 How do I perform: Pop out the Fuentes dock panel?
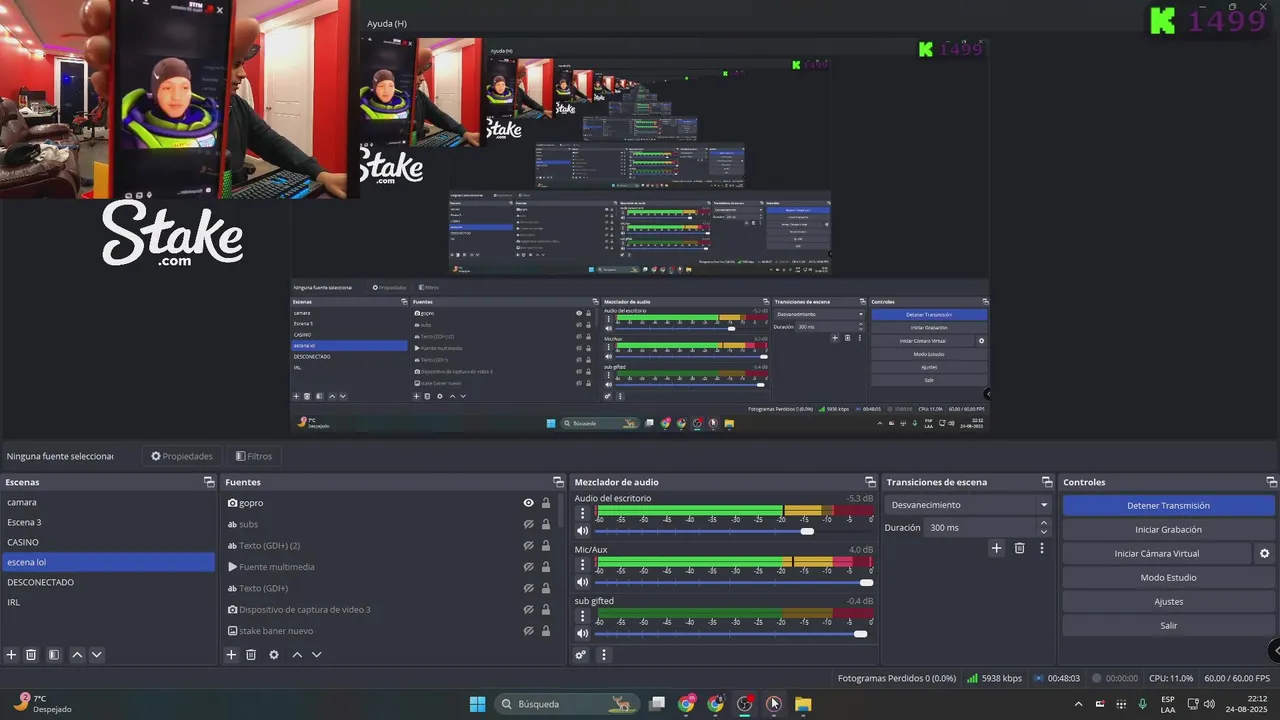[x=558, y=482]
